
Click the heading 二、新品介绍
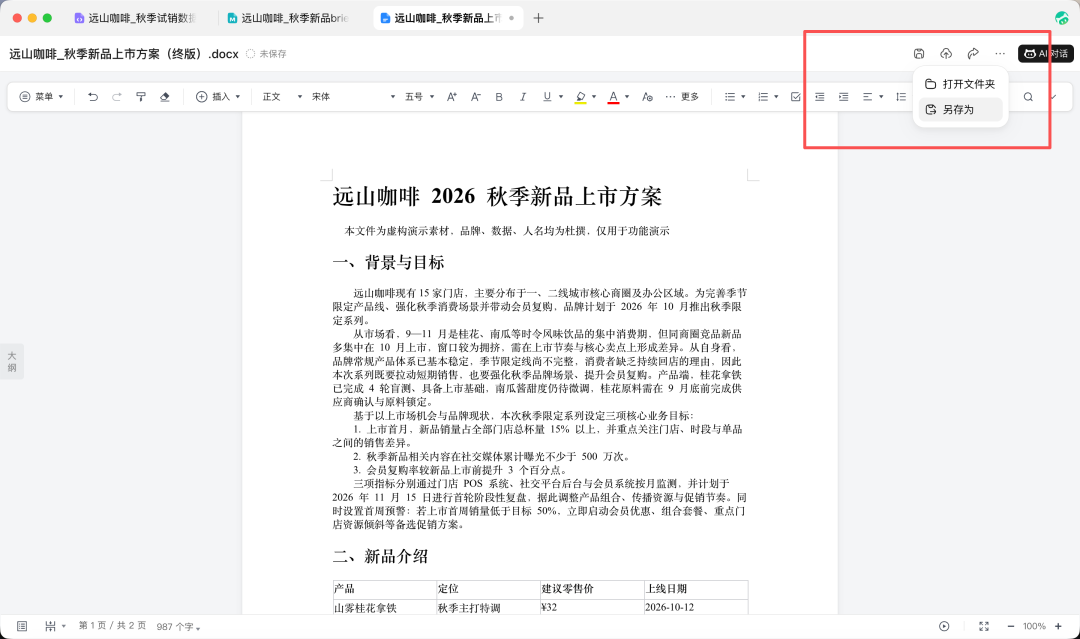pos(380,556)
